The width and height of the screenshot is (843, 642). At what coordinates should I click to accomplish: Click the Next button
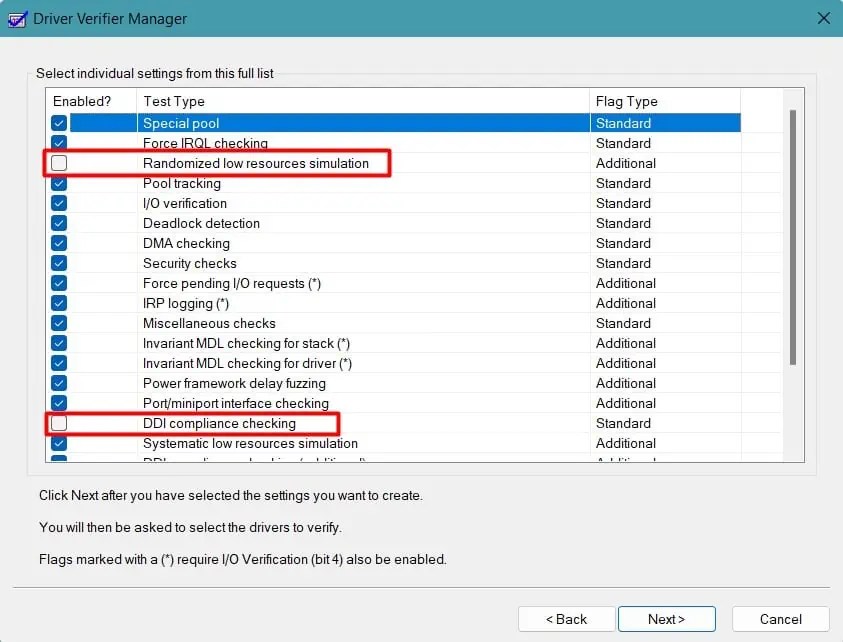(x=666, y=619)
